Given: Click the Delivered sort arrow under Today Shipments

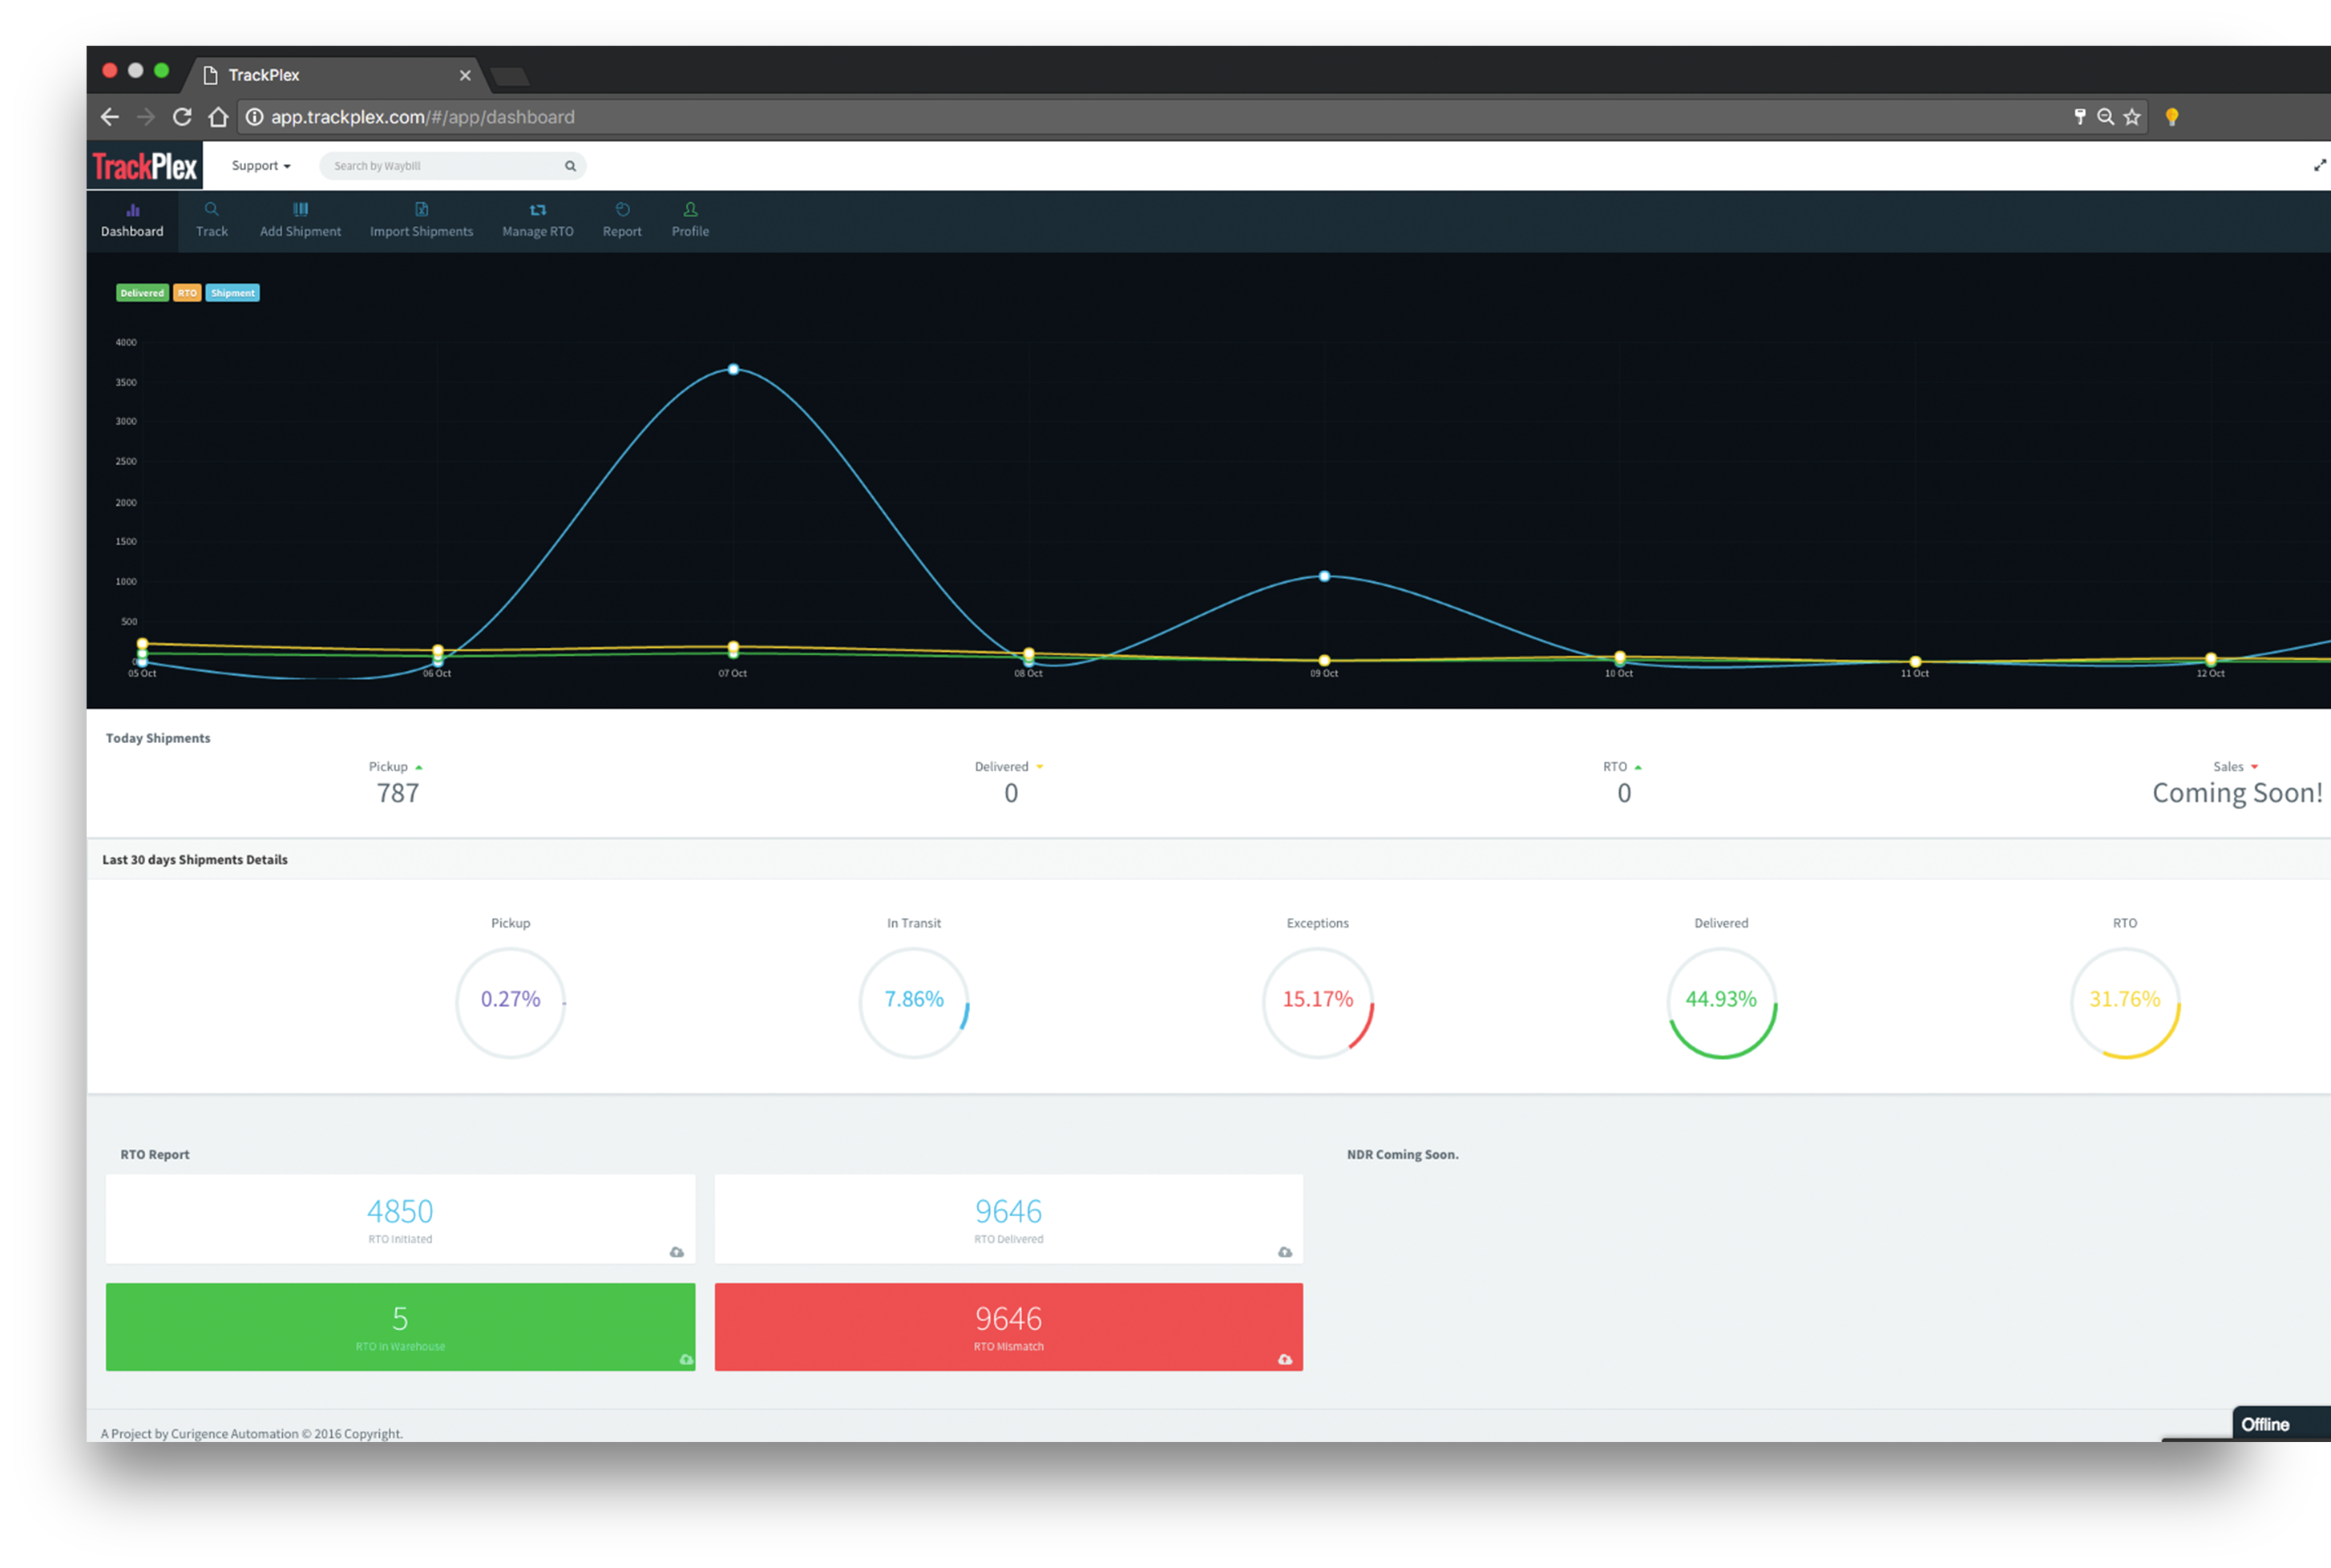Looking at the screenshot, I should pos(1038,766).
